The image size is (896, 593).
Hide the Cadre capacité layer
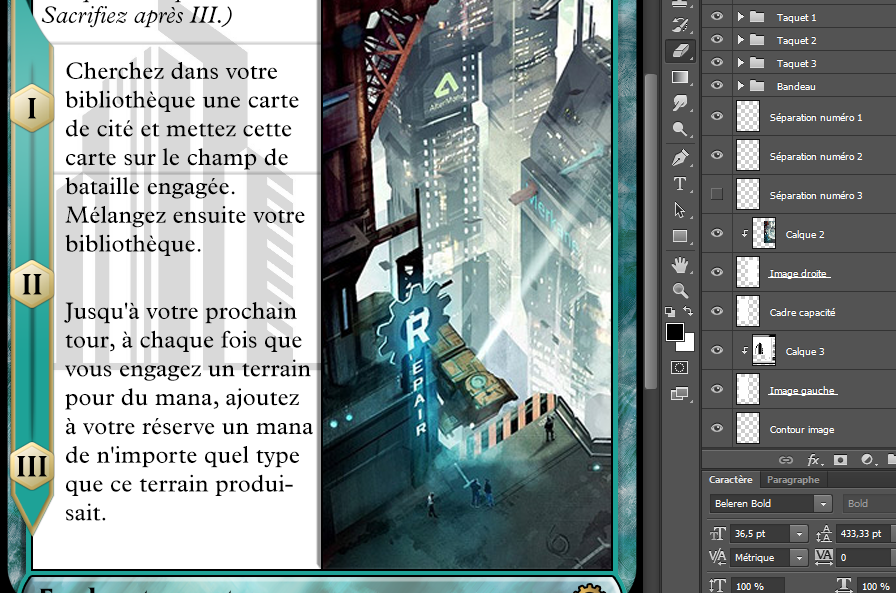pyautogui.click(x=717, y=311)
